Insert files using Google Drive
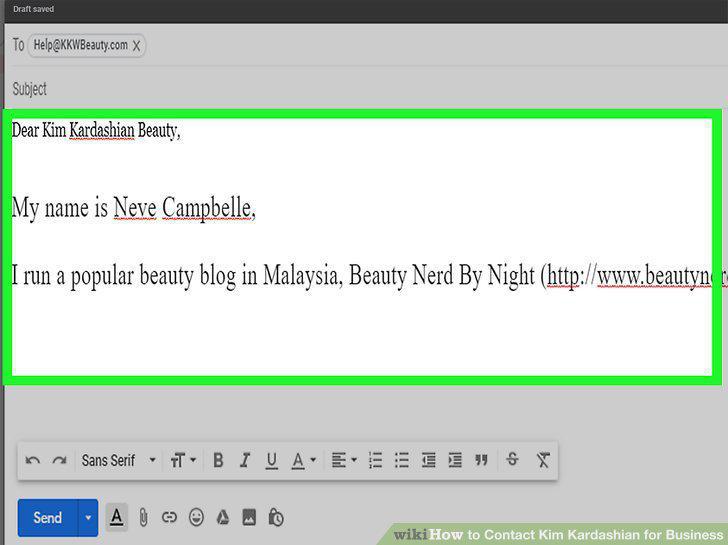This screenshot has height=545, width=728. (223, 517)
